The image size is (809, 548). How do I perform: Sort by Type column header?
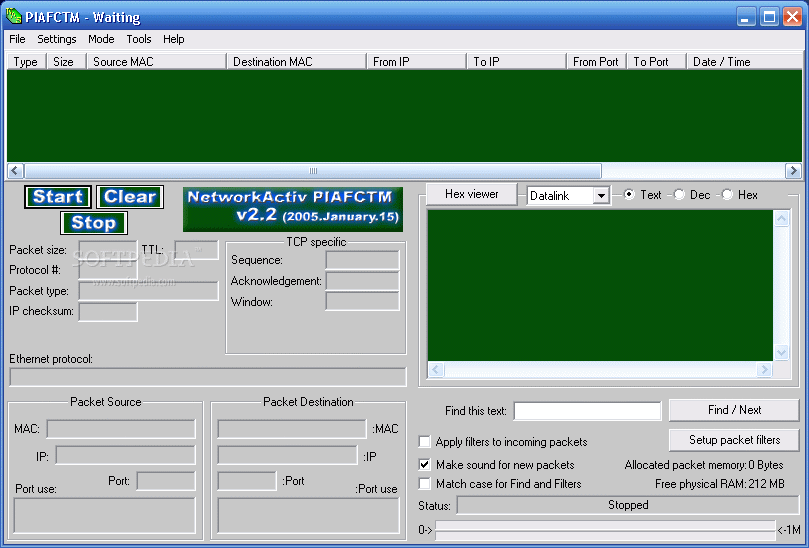(x=26, y=61)
